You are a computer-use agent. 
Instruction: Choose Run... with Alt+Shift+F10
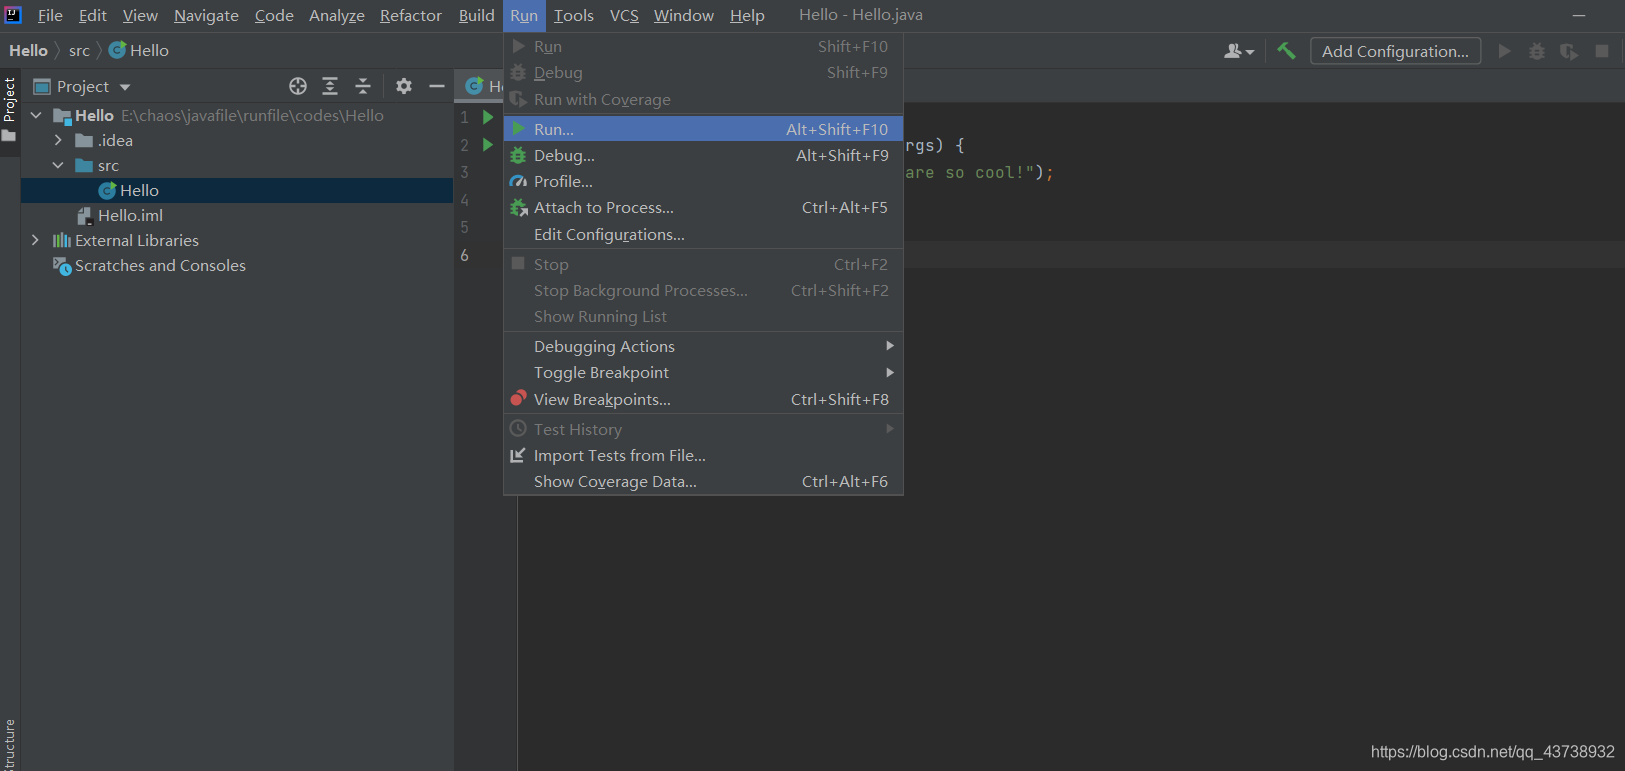(703, 129)
